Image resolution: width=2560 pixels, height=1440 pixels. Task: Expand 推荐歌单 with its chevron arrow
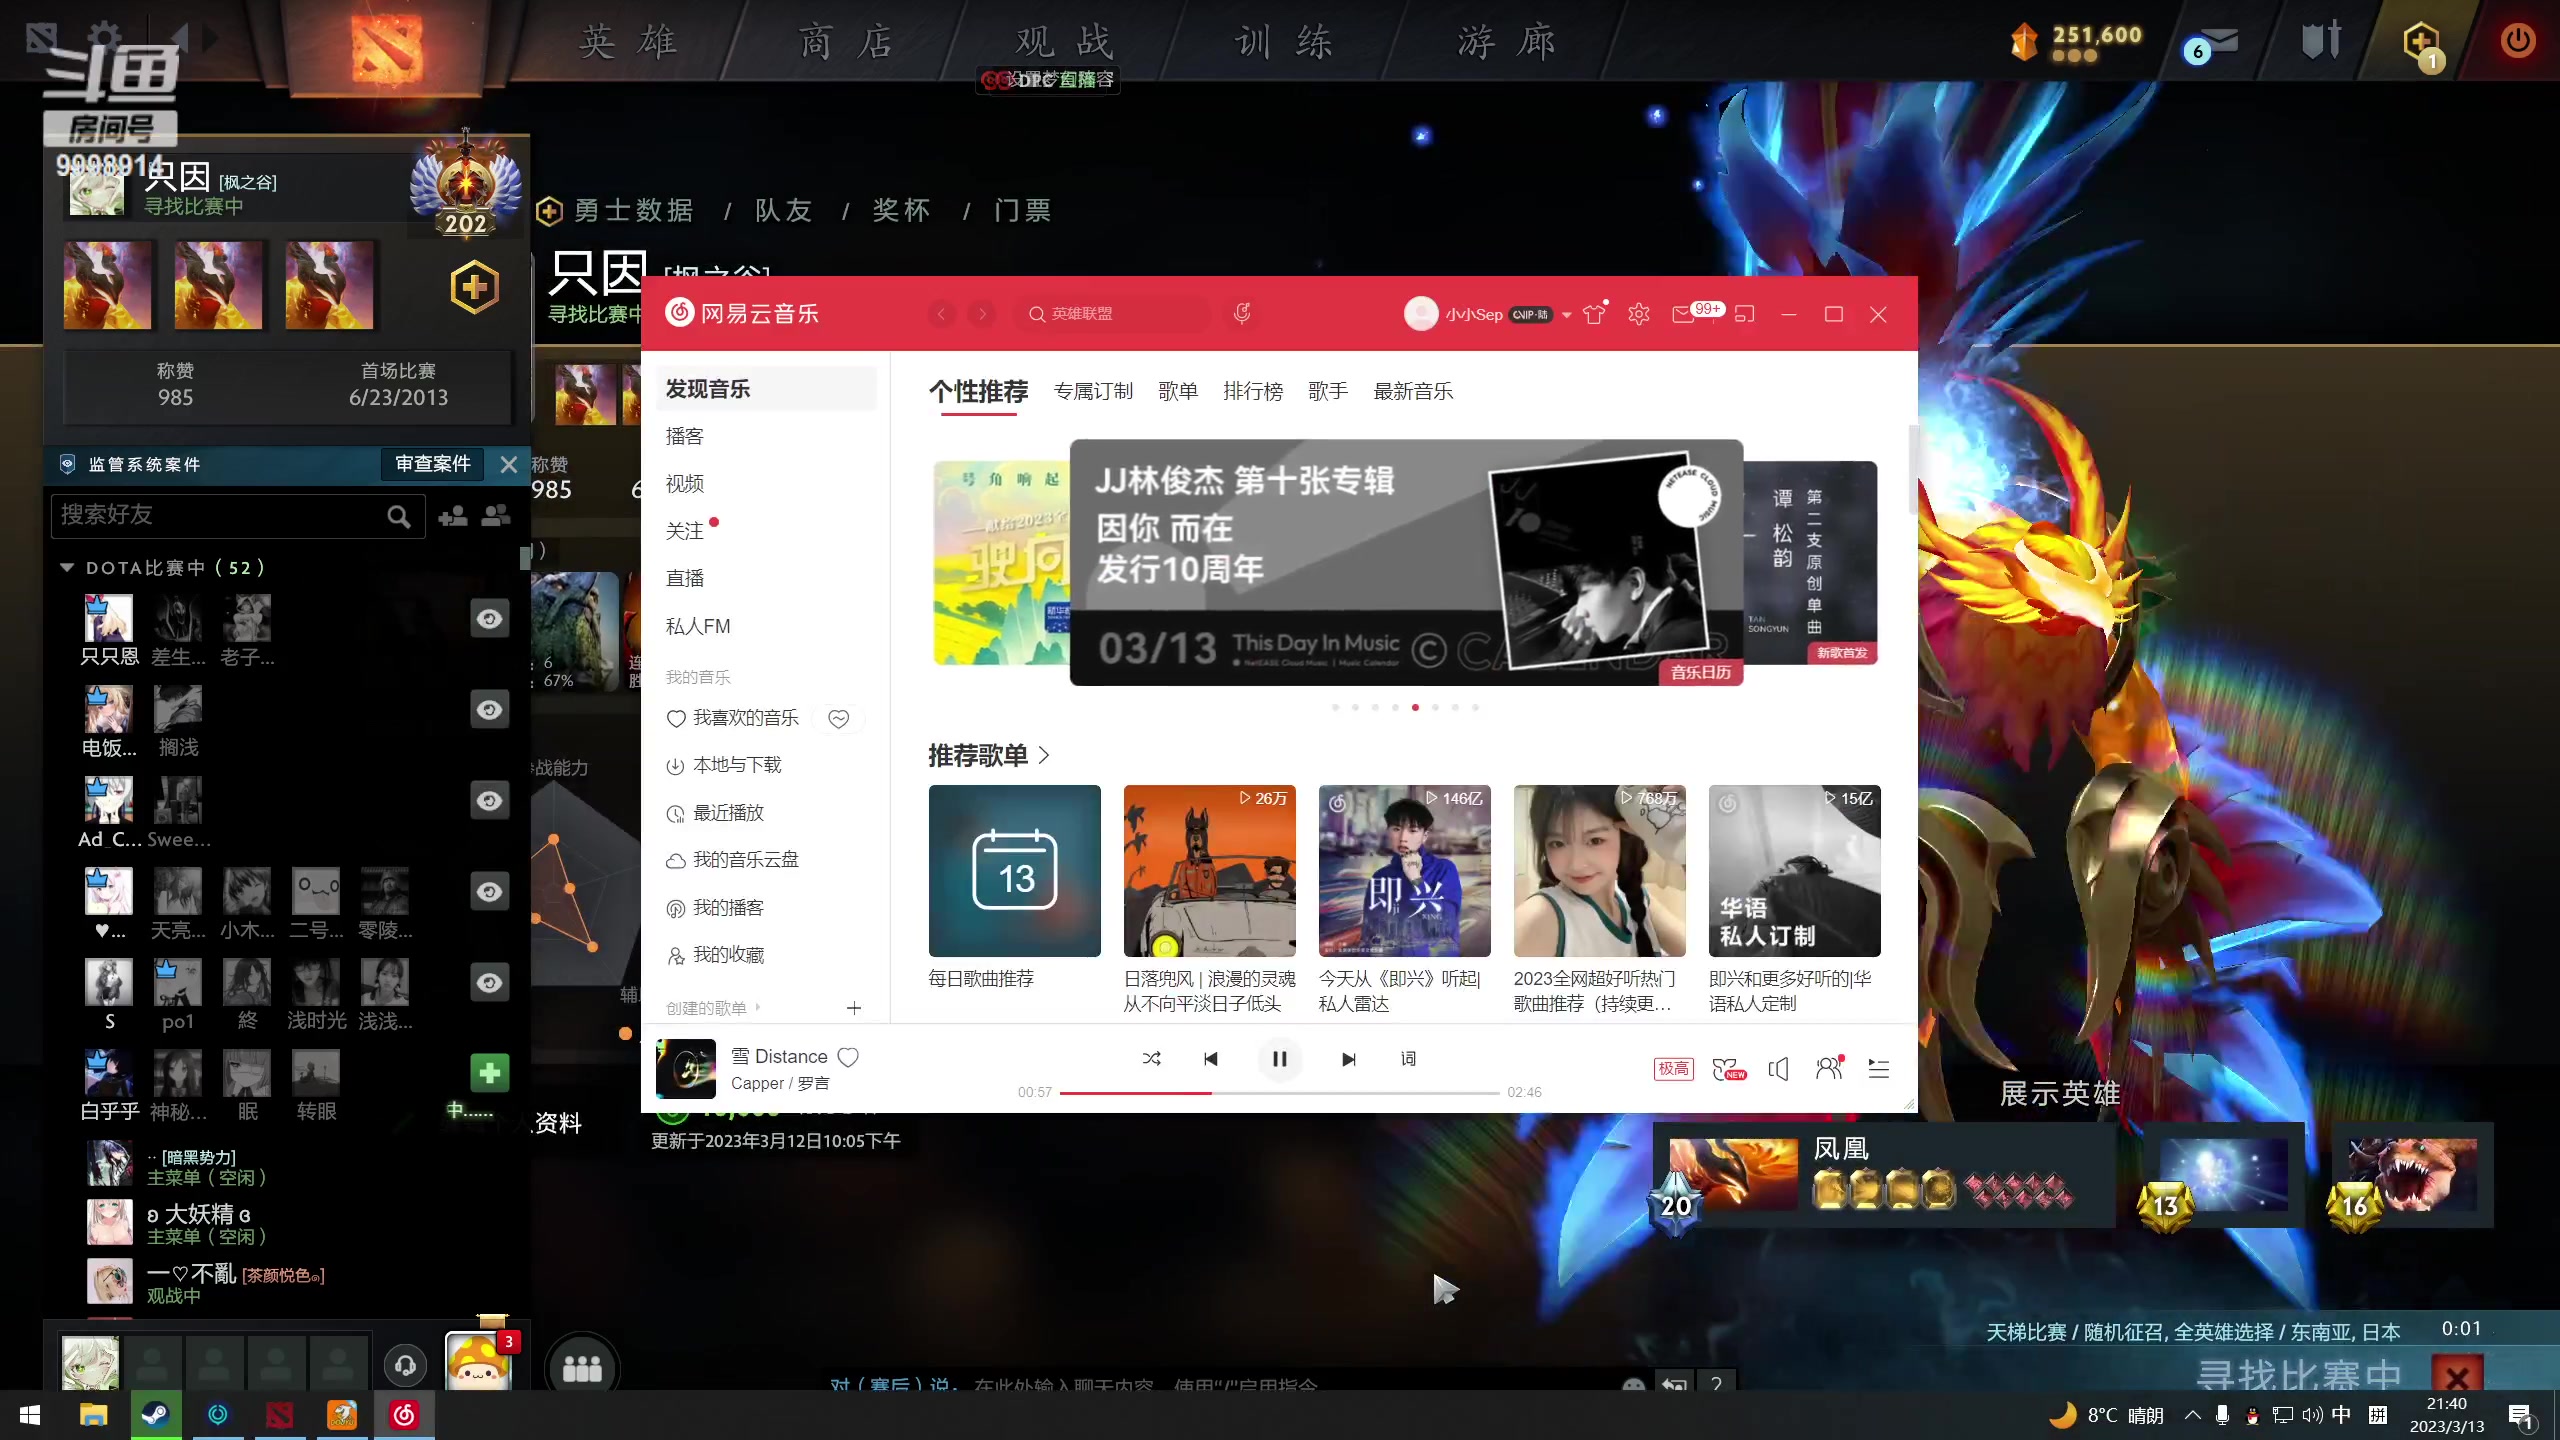click(1044, 755)
